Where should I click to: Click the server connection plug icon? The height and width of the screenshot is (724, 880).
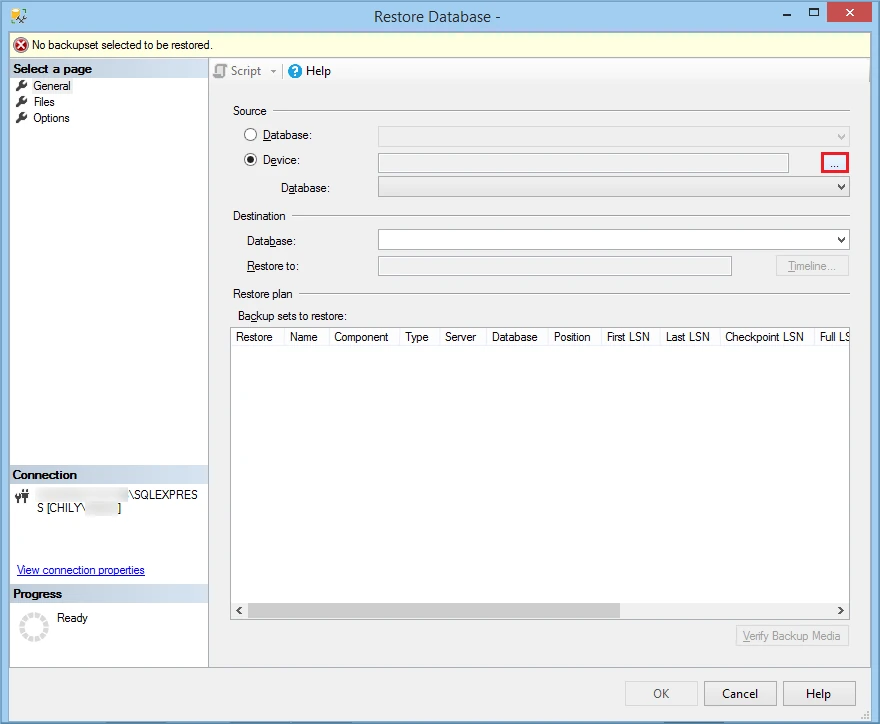22,496
